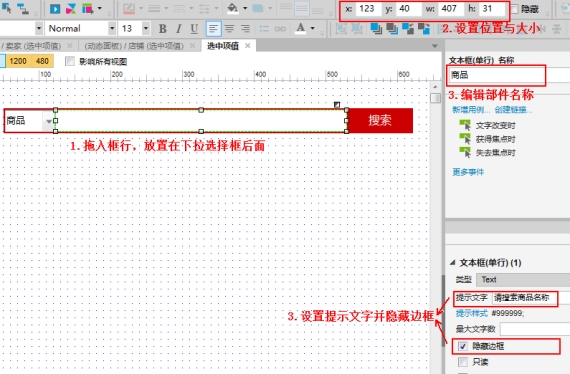
Task: Click the font color A icon
Action: (x=300, y=28)
